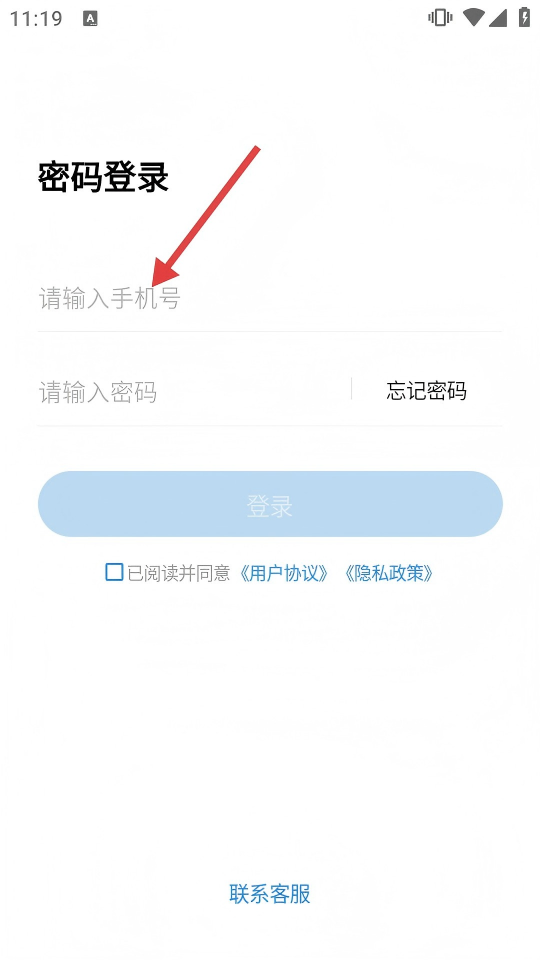Tap the vibrate mode status bar icon
The height and width of the screenshot is (960, 540).
click(x=440, y=18)
